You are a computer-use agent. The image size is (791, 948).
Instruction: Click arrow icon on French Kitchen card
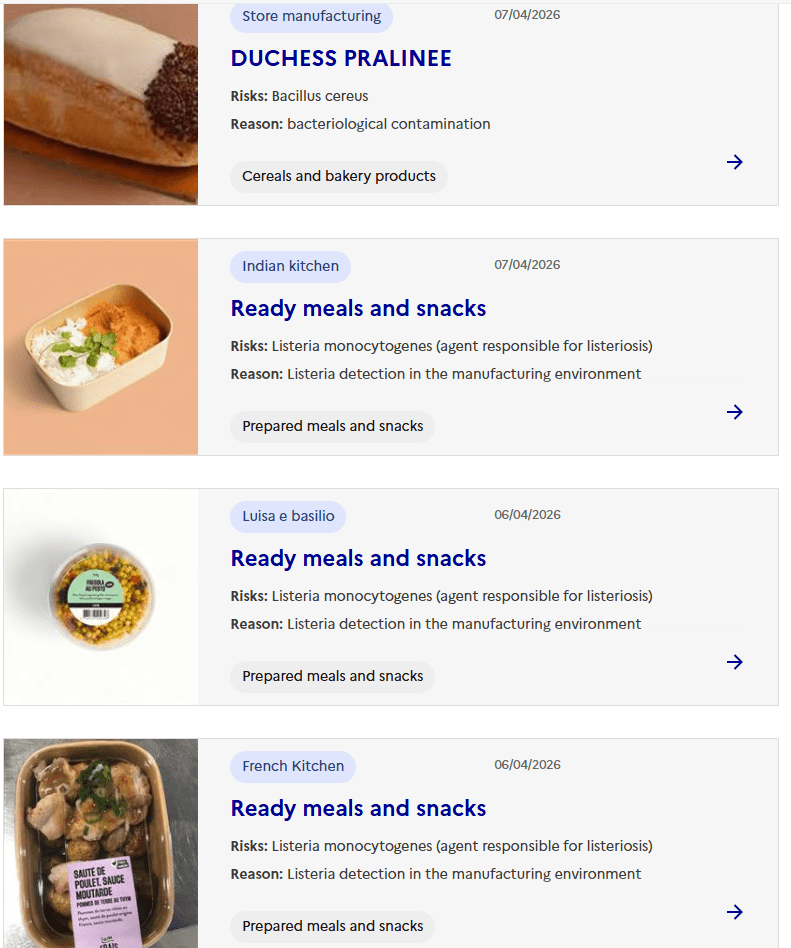pos(735,912)
